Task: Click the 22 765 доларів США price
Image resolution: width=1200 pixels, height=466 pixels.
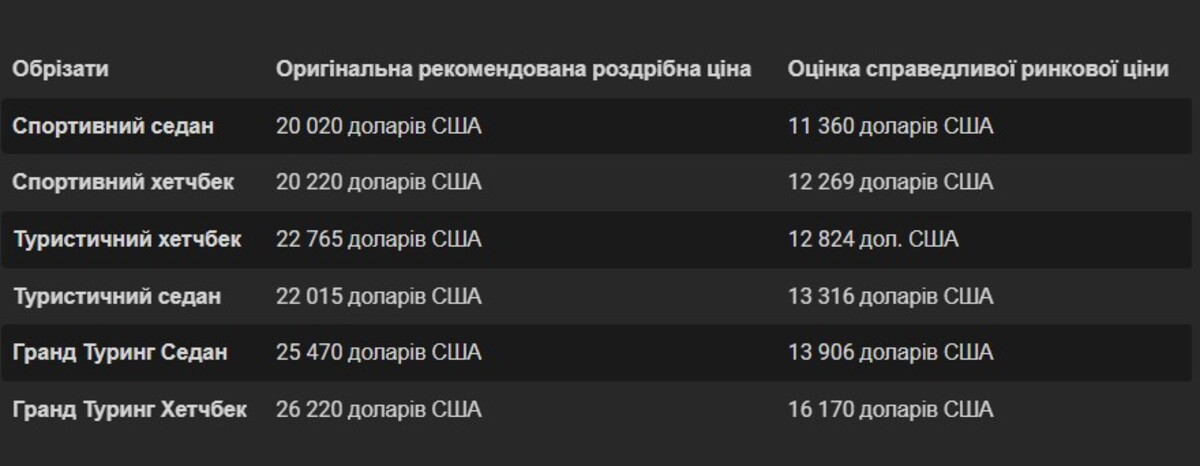Action: coord(378,239)
